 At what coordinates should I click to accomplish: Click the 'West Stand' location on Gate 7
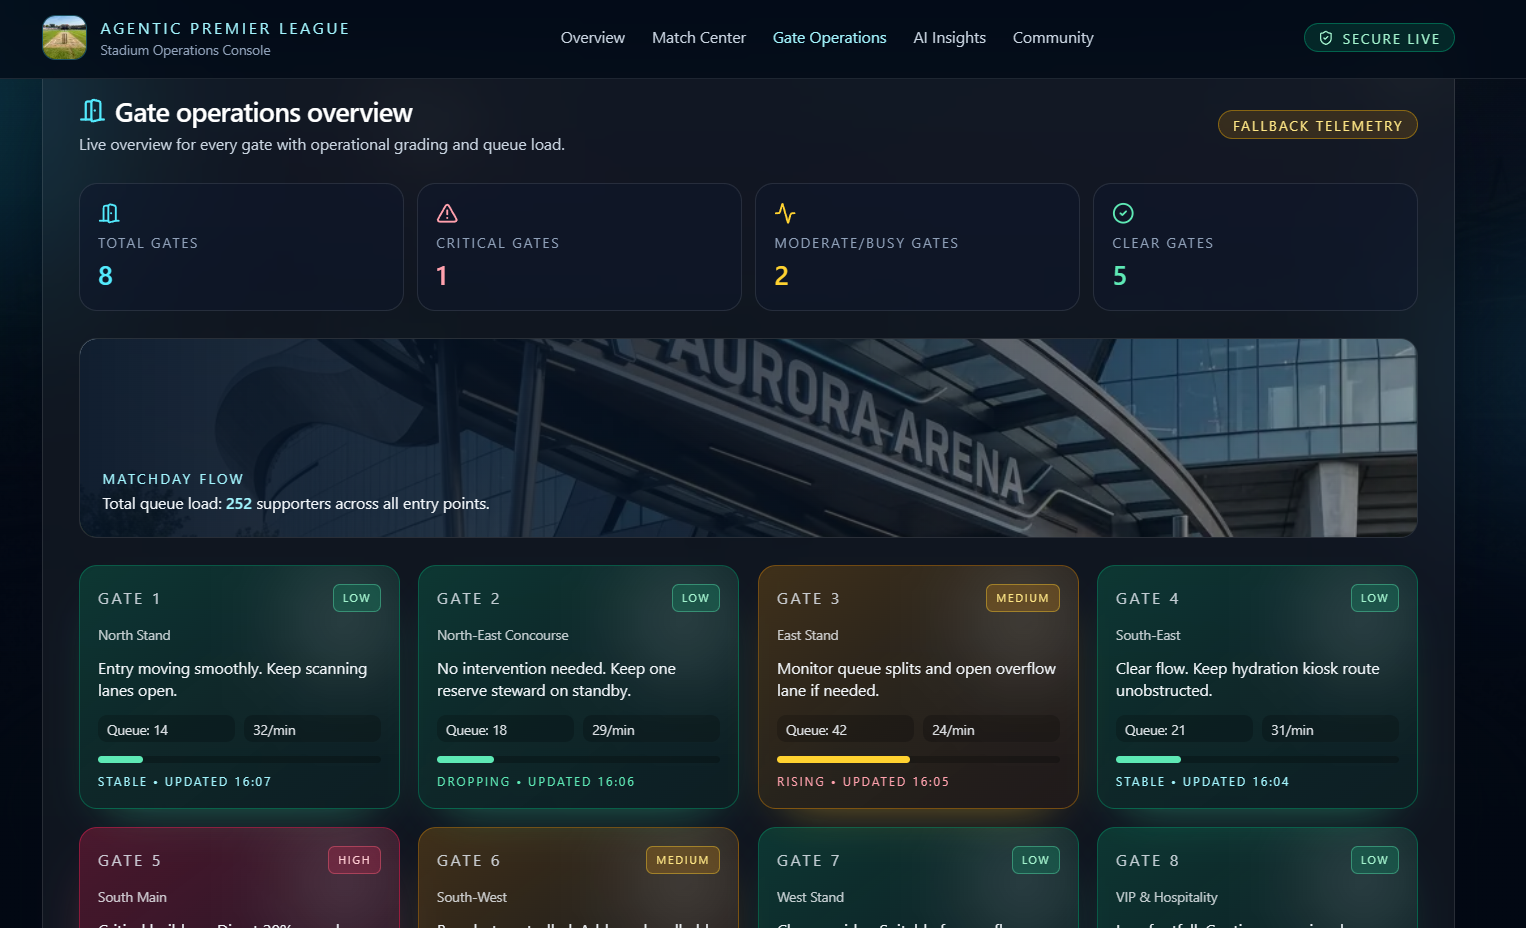click(x=810, y=897)
